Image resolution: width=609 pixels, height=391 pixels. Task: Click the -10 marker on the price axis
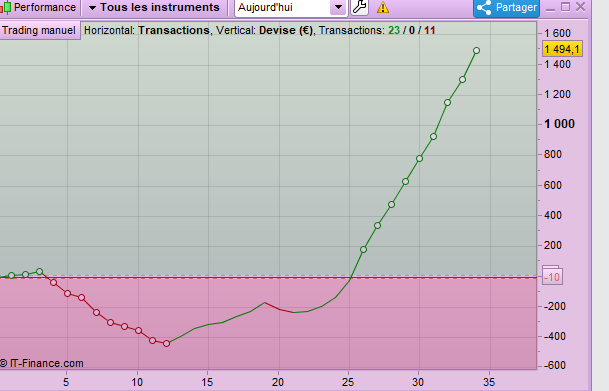click(x=552, y=277)
